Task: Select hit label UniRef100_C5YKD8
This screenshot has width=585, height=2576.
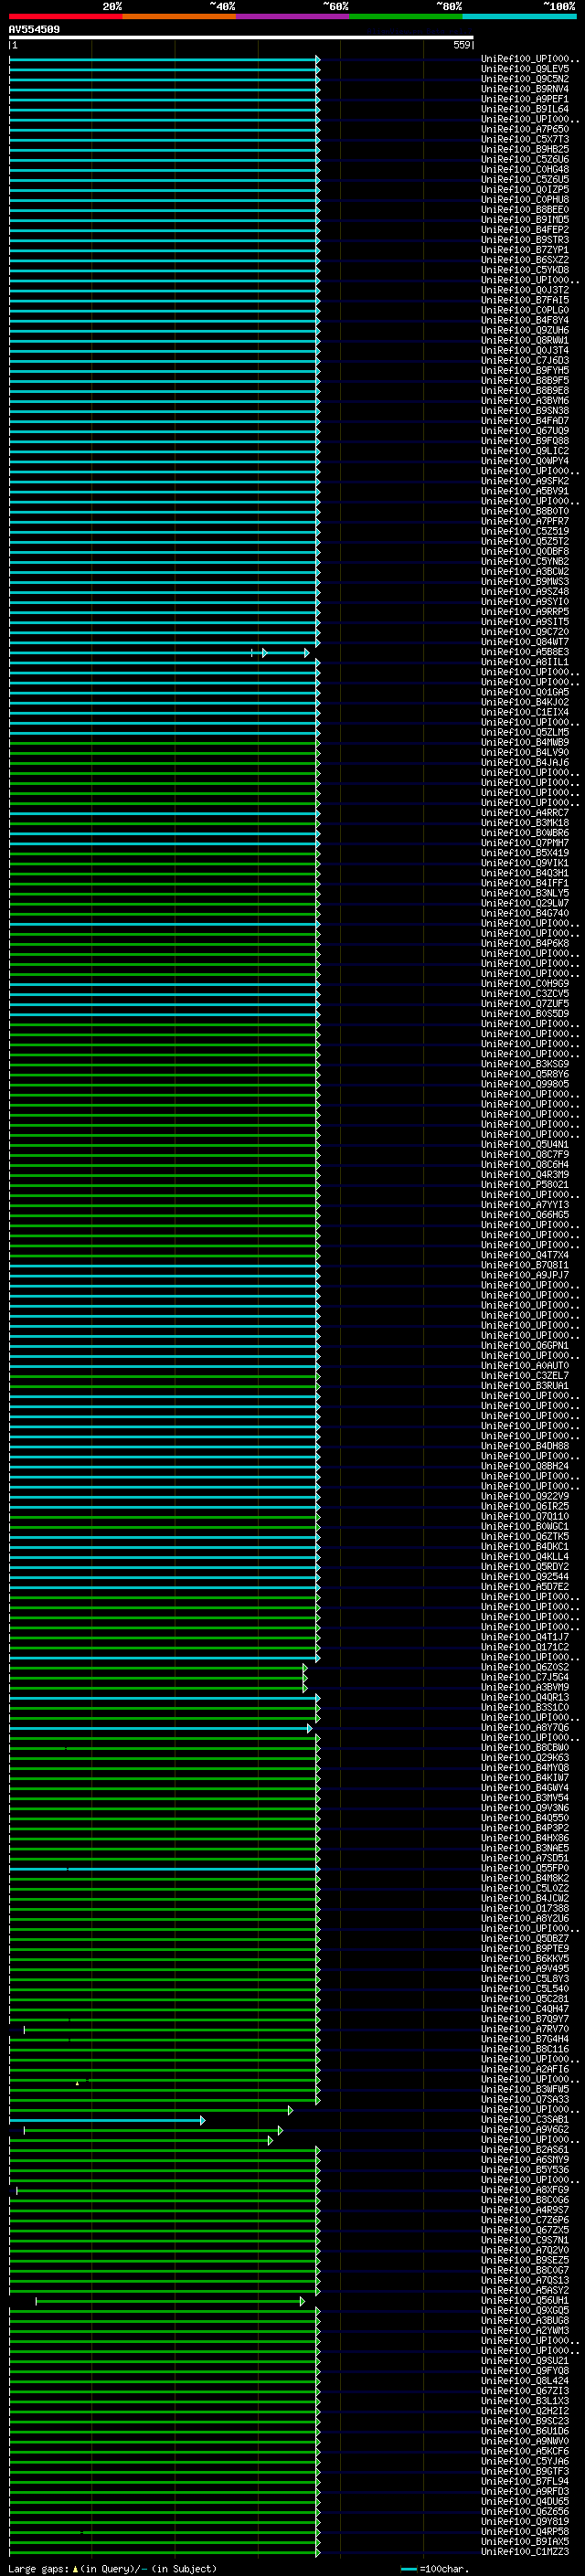Action: [524, 270]
